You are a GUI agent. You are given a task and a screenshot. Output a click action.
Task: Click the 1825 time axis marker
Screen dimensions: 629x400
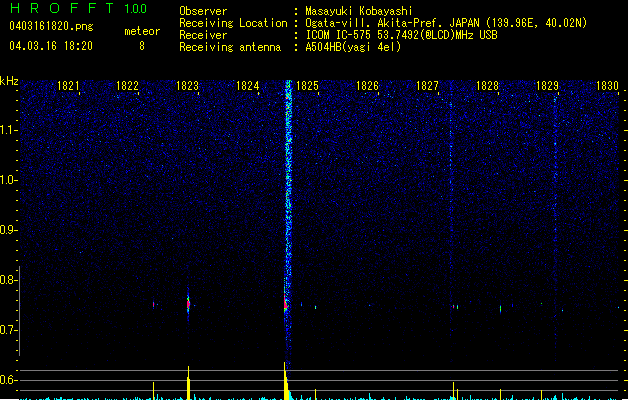click(307, 86)
